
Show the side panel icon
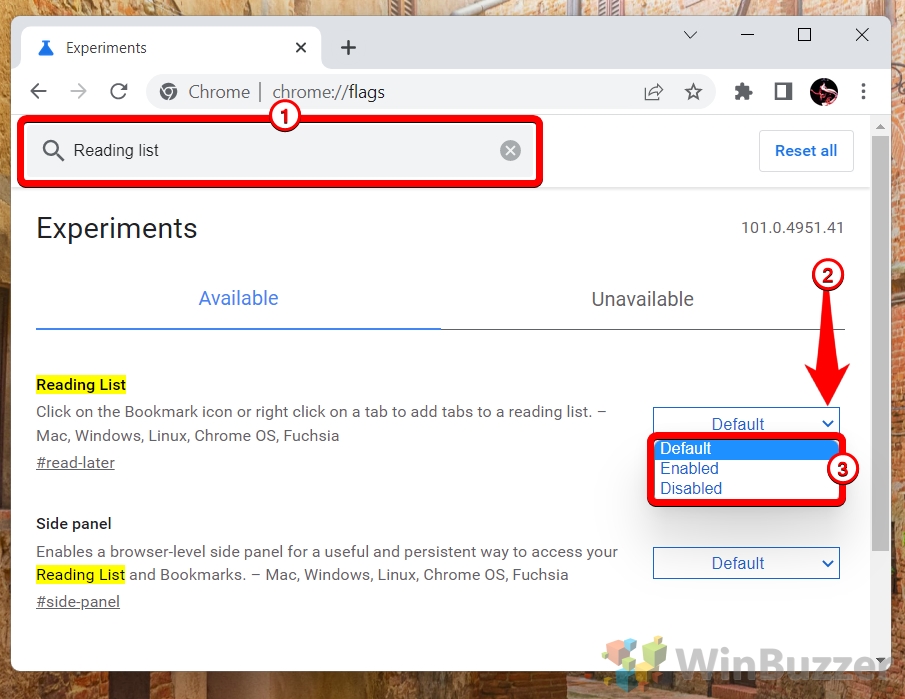pyautogui.click(x=783, y=91)
